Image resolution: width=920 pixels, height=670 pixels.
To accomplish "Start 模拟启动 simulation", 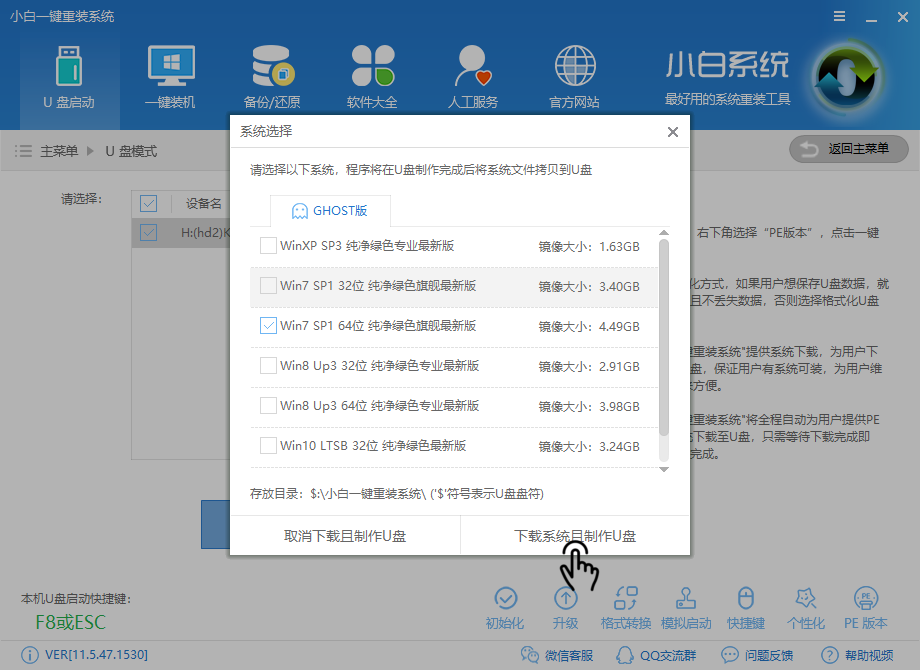I will [x=686, y=605].
